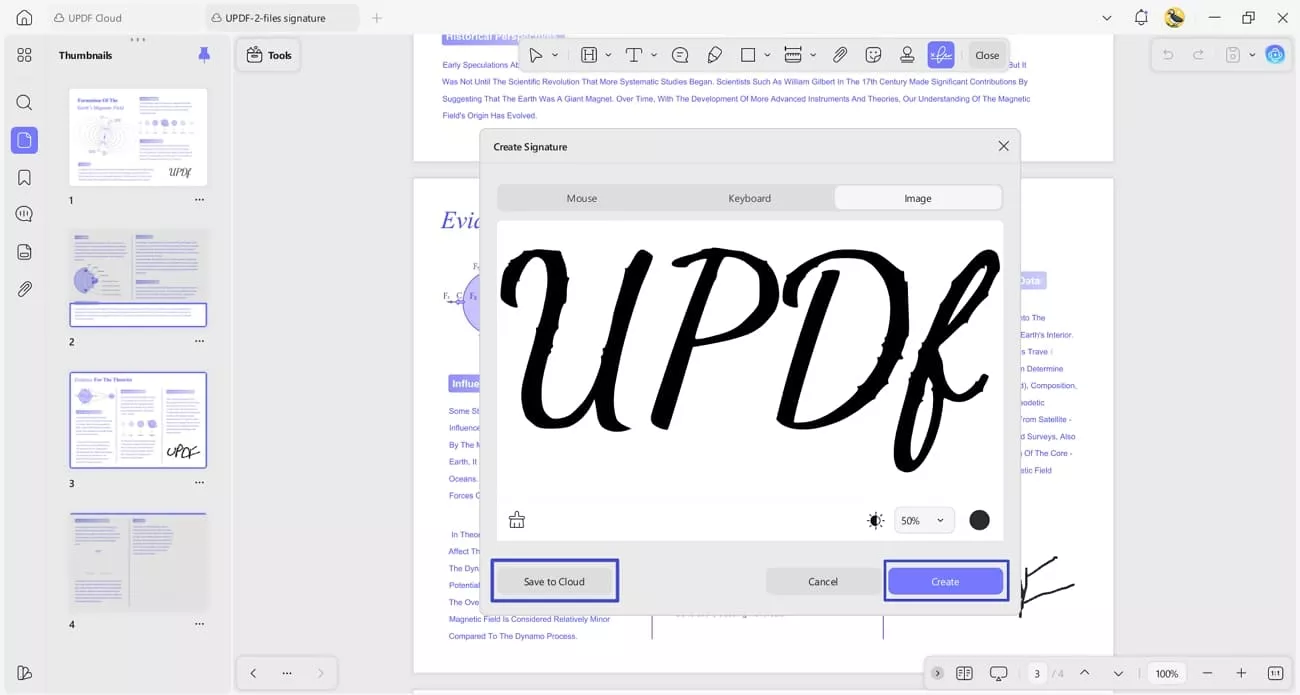Screen dimensions: 1300x695
Task: Select the Text tool
Action: pos(635,55)
